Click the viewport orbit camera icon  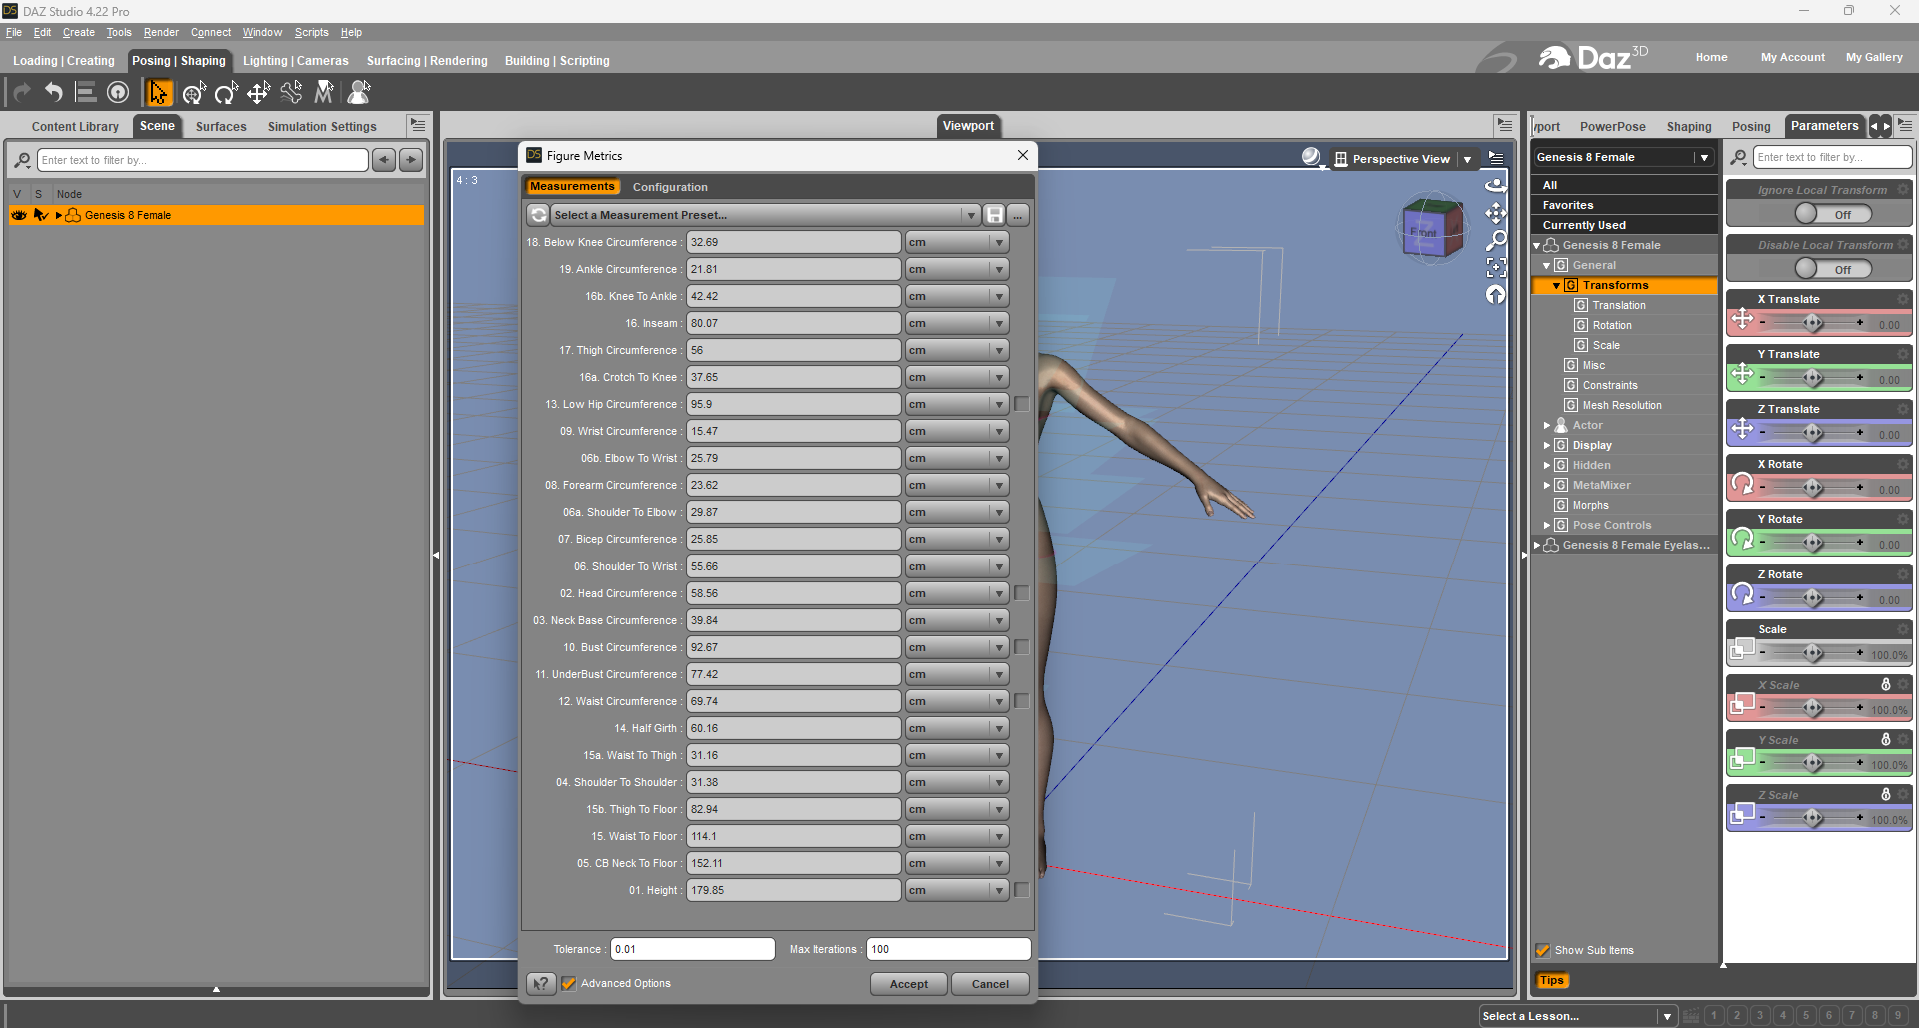pyautogui.click(x=1496, y=186)
